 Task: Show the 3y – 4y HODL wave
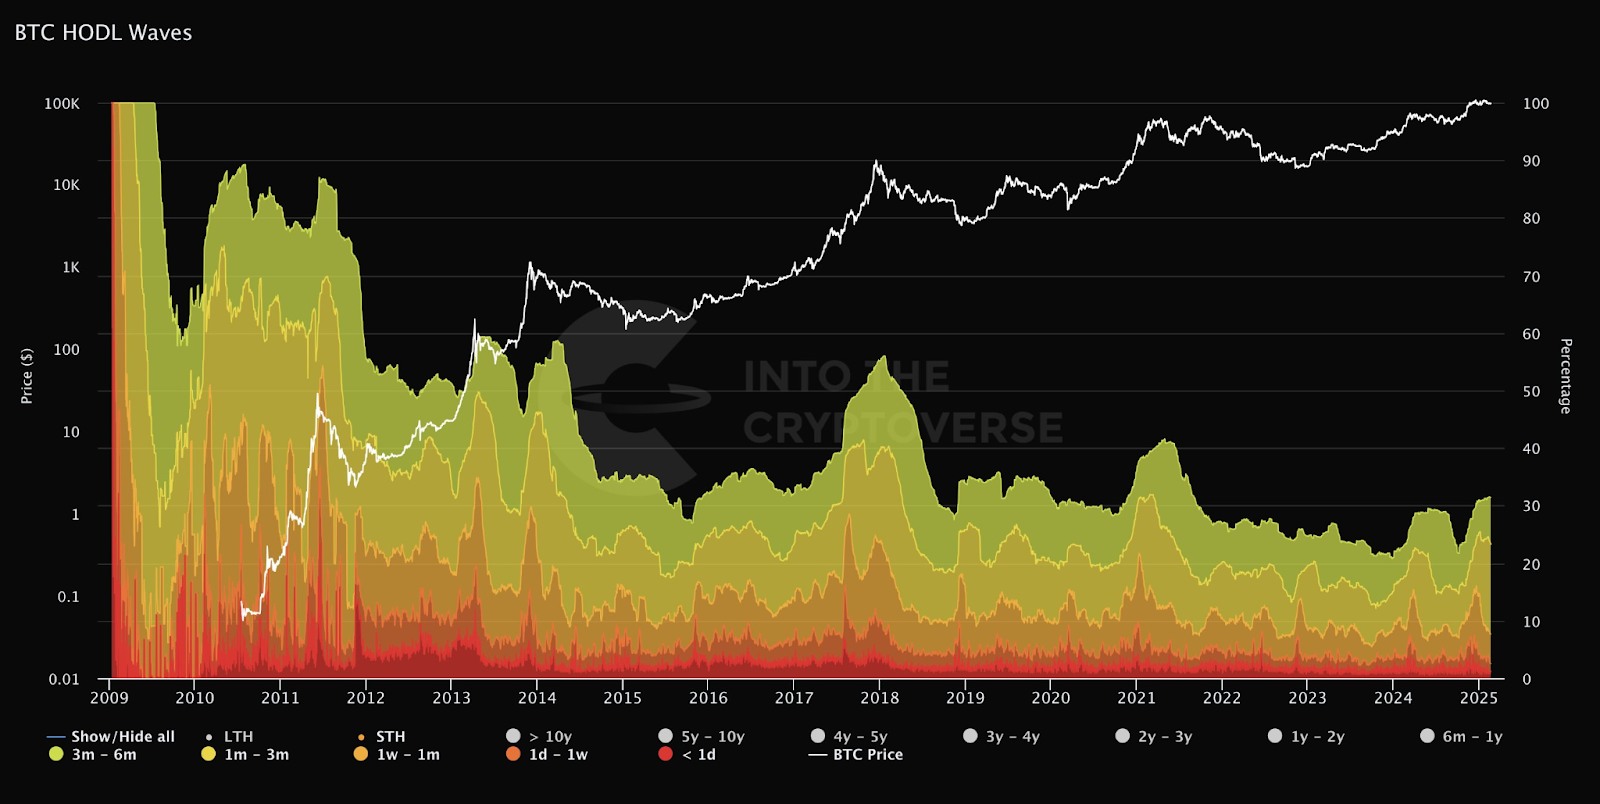1002,736
